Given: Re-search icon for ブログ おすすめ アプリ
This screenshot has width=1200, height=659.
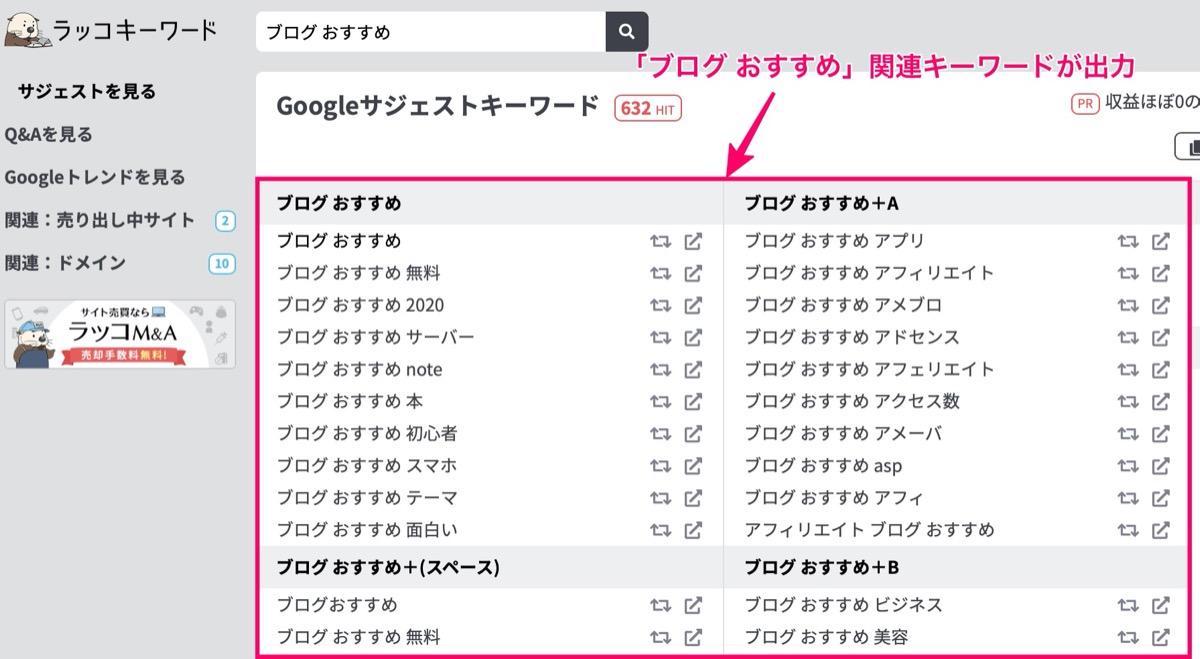Looking at the screenshot, I should tap(1128, 241).
